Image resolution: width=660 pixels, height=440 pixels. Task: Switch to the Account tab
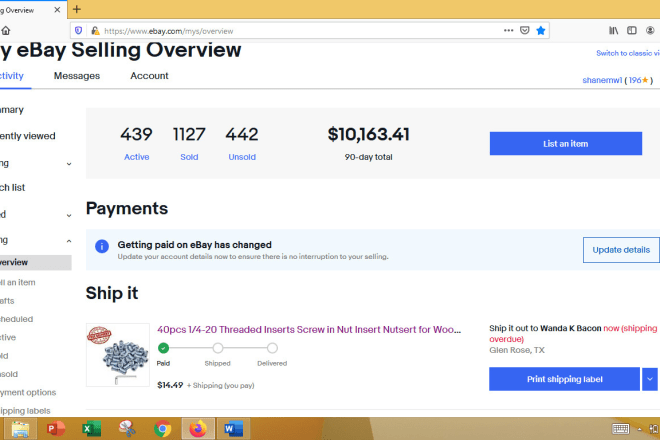pyautogui.click(x=149, y=76)
